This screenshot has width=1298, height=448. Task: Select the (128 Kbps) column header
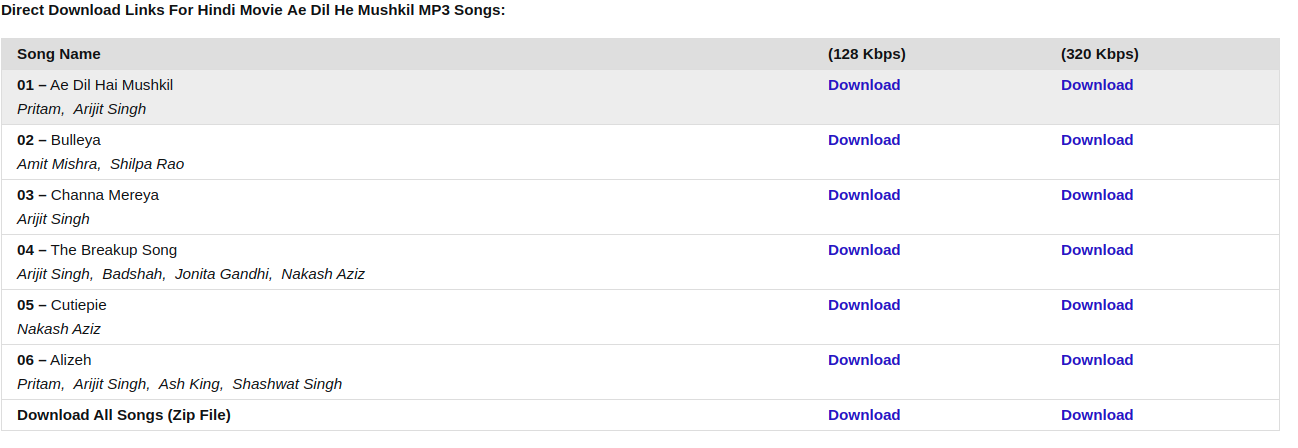pyautogui.click(x=867, y=54)
